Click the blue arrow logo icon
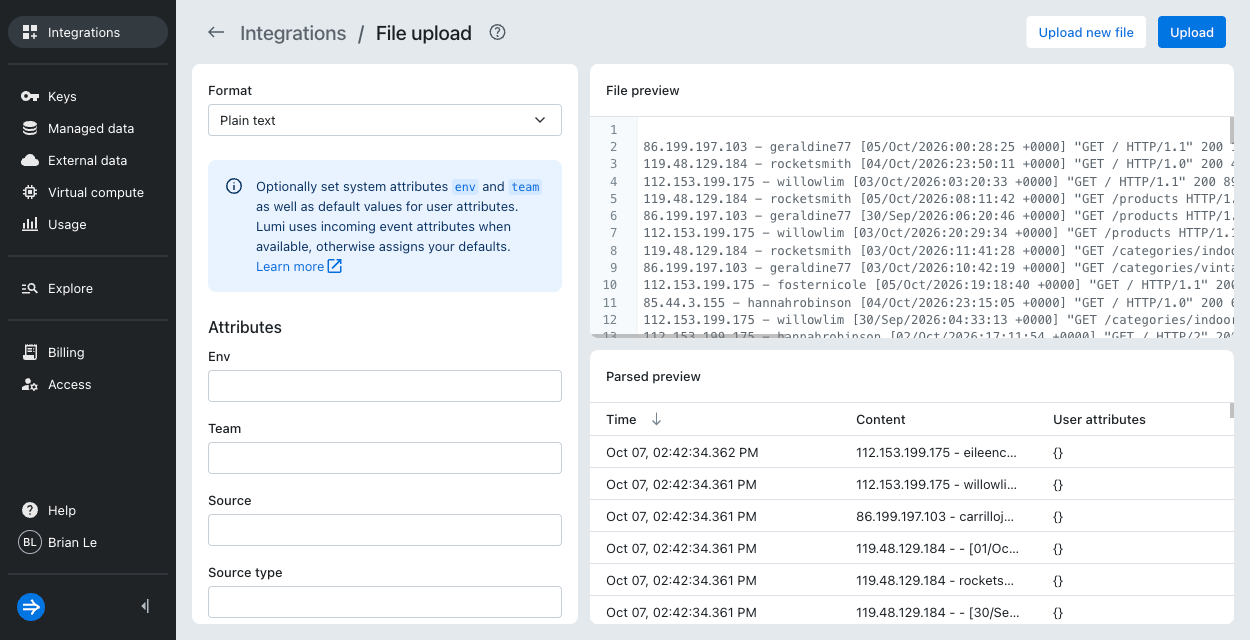The image size is (1250, 640). point(31,606)
